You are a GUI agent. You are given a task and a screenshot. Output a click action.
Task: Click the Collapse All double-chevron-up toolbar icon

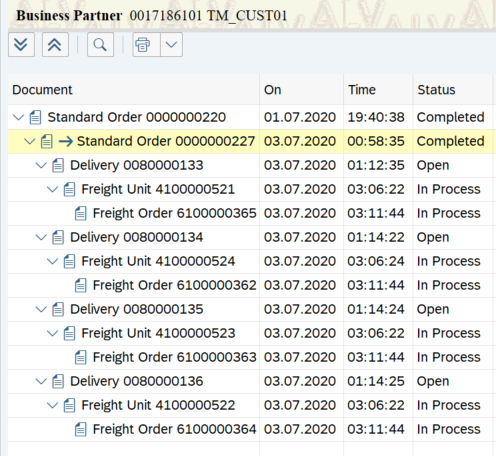(x=55, y=44)
